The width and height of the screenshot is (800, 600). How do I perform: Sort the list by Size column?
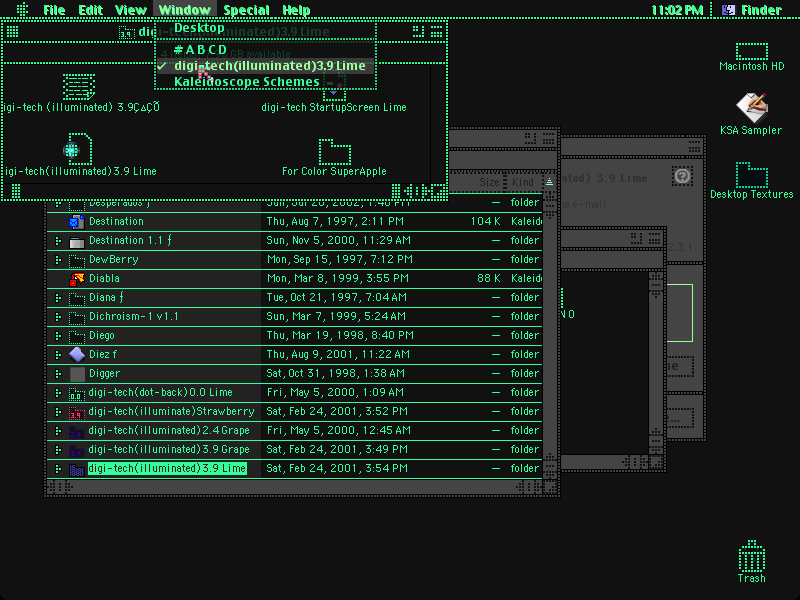point(489,182)
